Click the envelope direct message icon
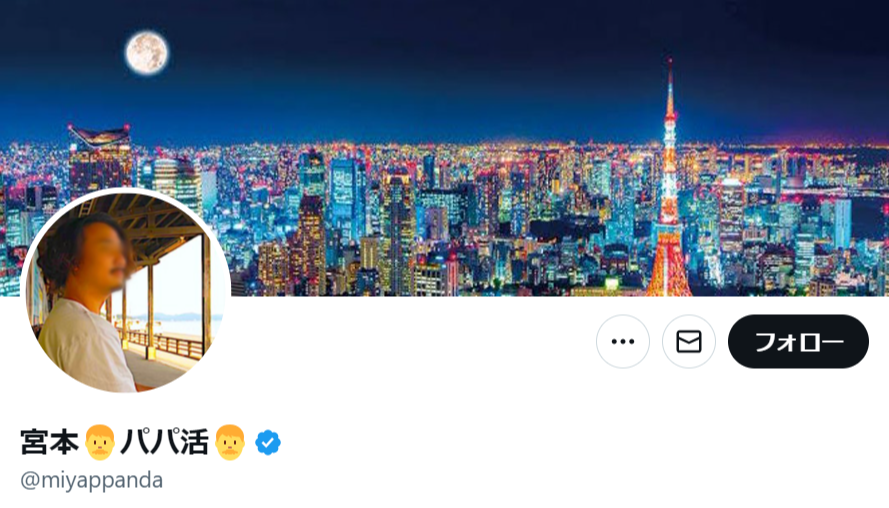The width and height of the screenshot is (889, 508). coord(689,341)
